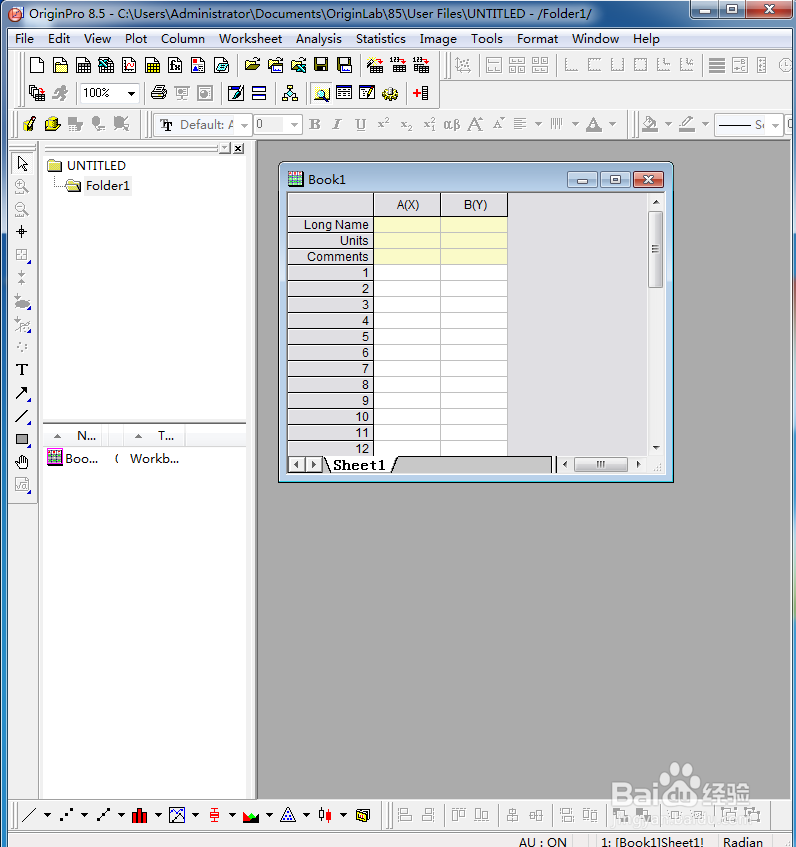Screen dimensions: 796x847
Task: Expand the line plot type dropdown arrow
Action: (x=48, y=815)
